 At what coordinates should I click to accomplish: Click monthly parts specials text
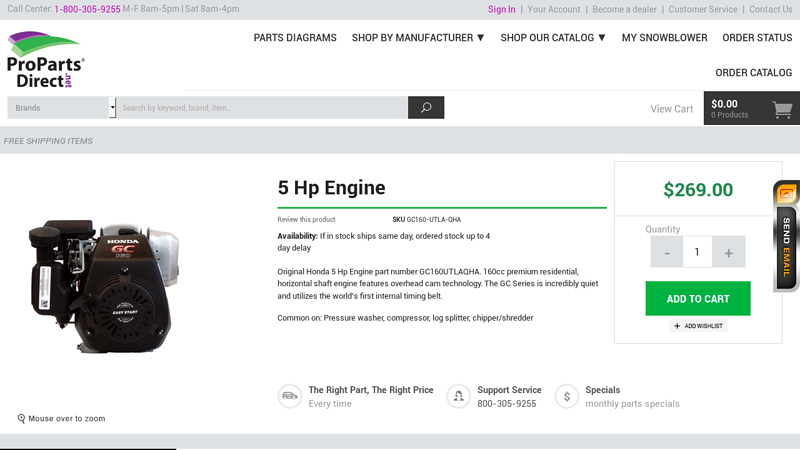(632, 404)
